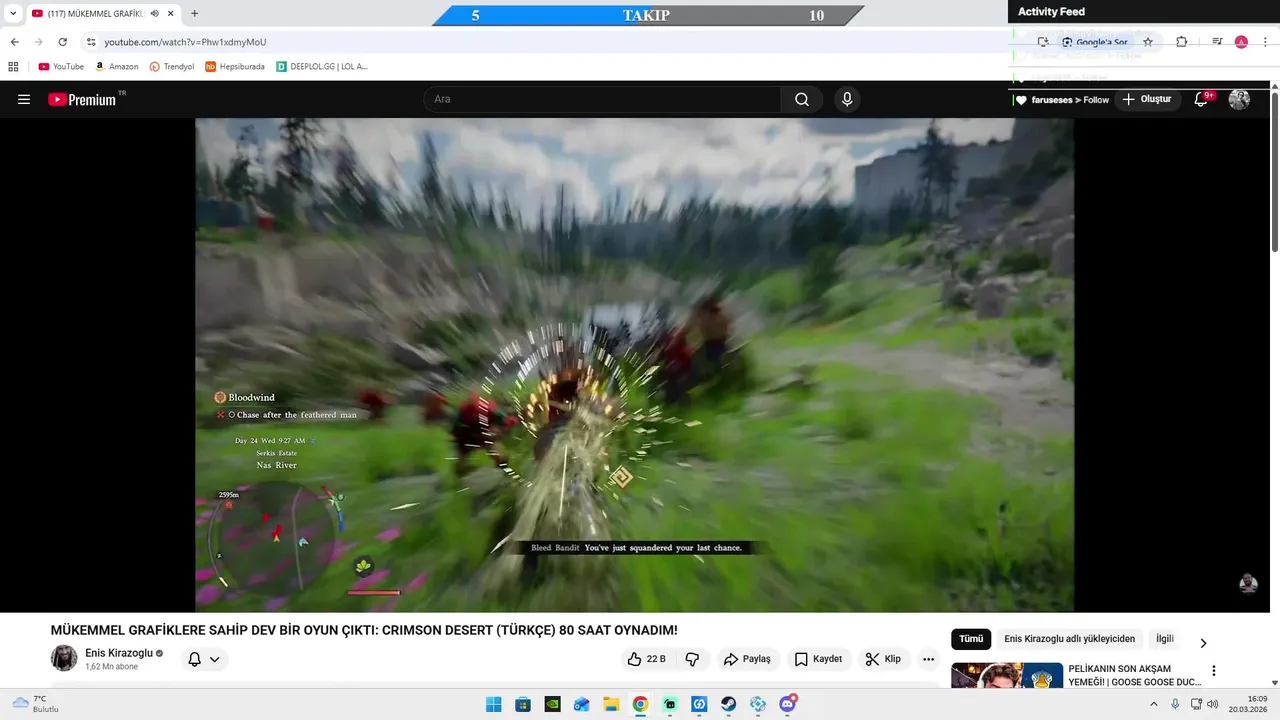Open the apps grid in bookmarks bar
The height and width of the screenshot is (720, 1280).
pos(13,67)
